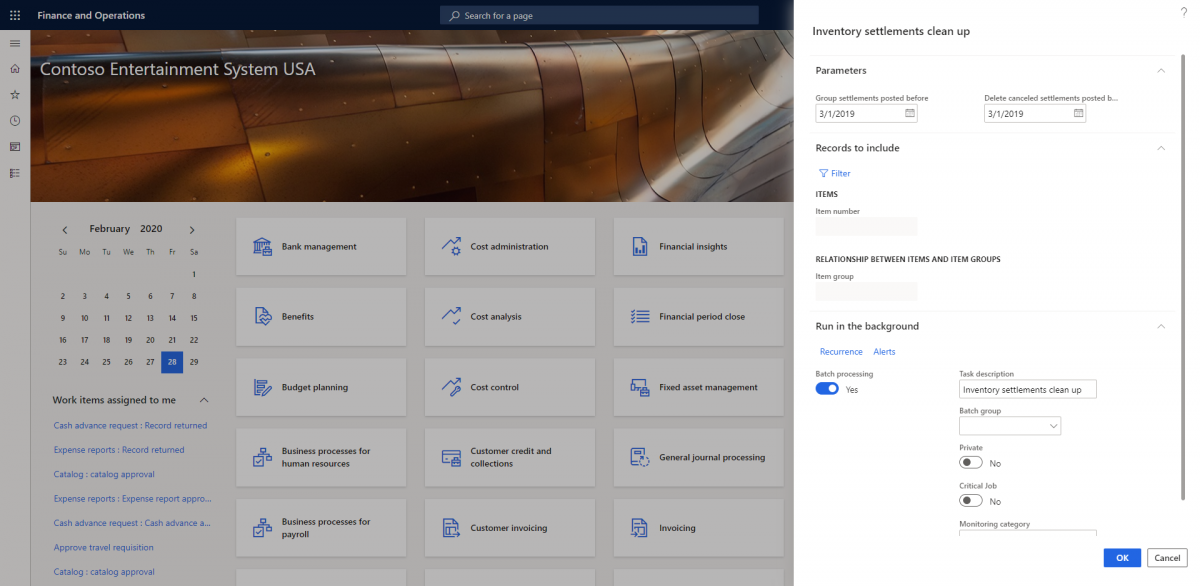Open calendar picker for Group settlements date
Viewport: 1200px width, 586px height.
909,114
